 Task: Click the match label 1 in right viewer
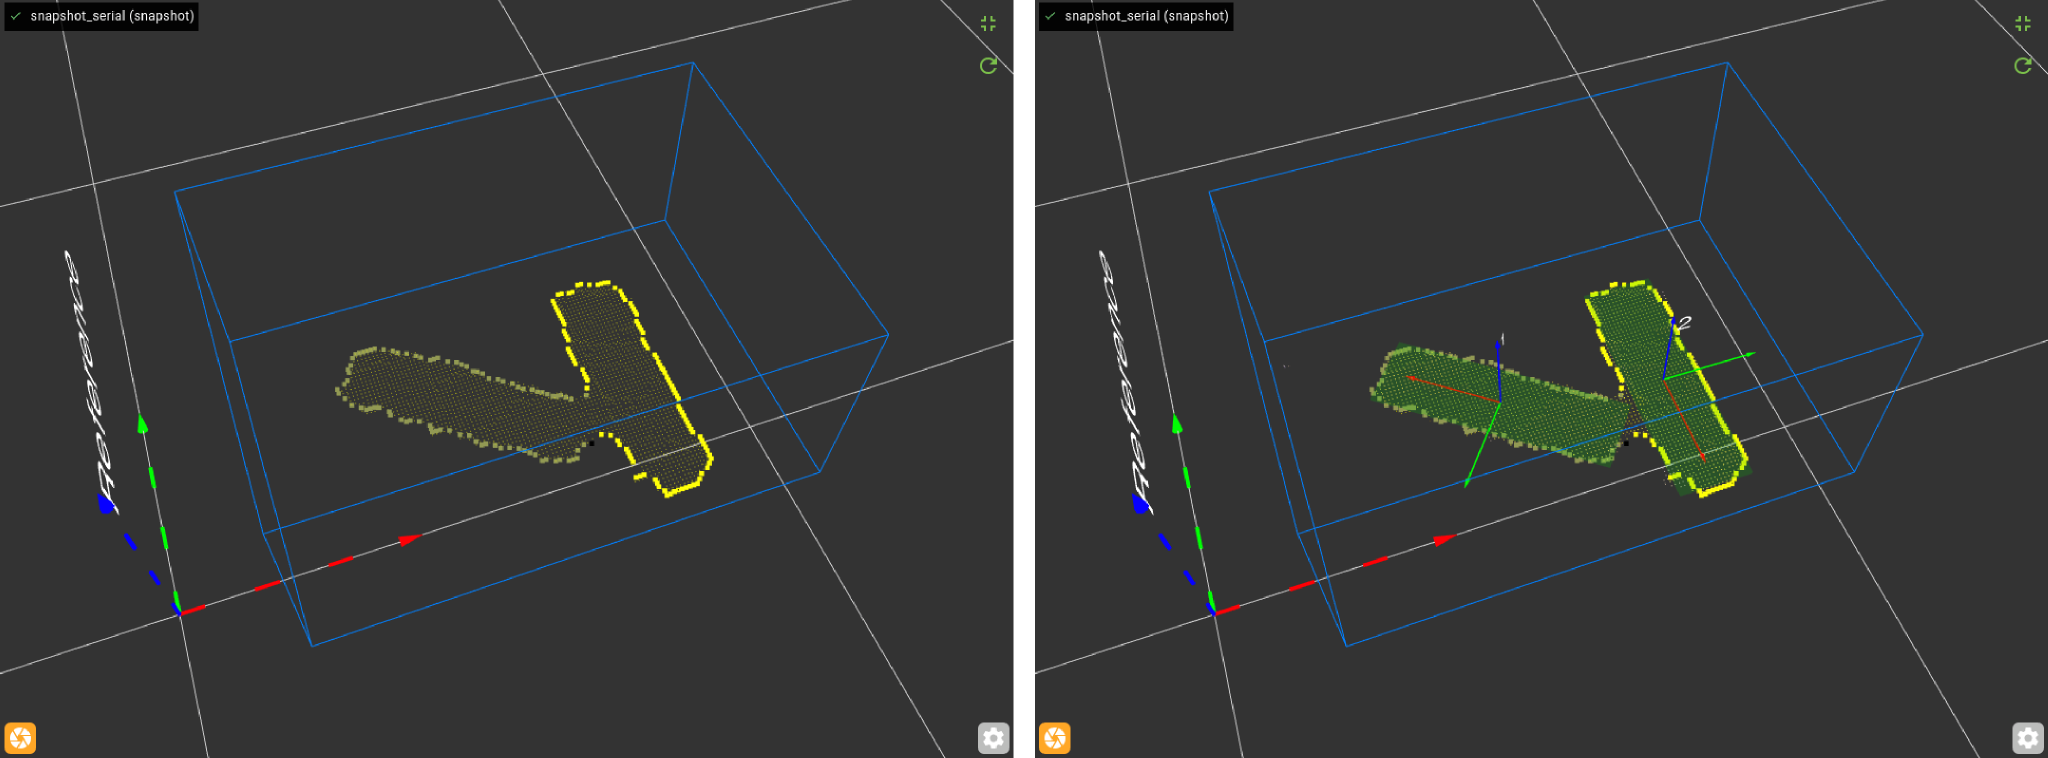tap(1503, 339)
